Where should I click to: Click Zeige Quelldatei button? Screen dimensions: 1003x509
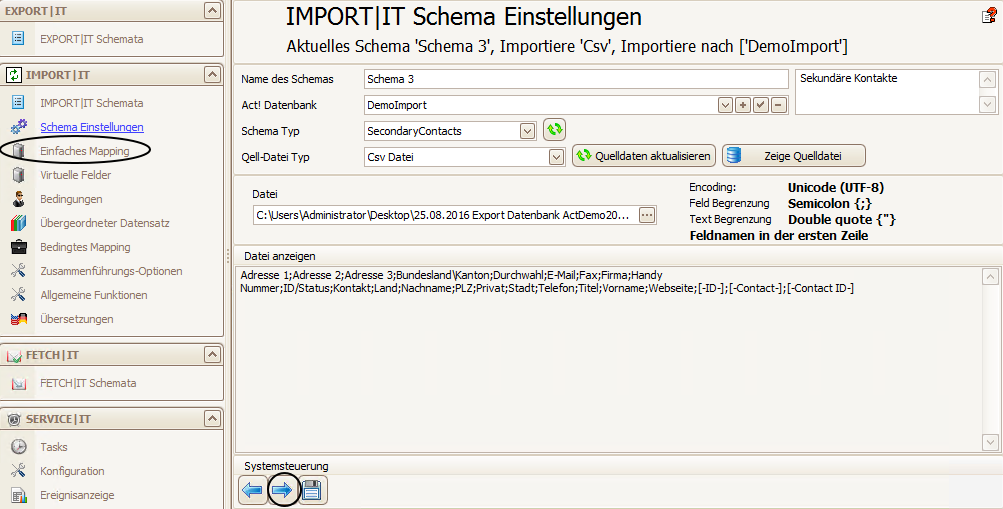click(x=794, y=156)
